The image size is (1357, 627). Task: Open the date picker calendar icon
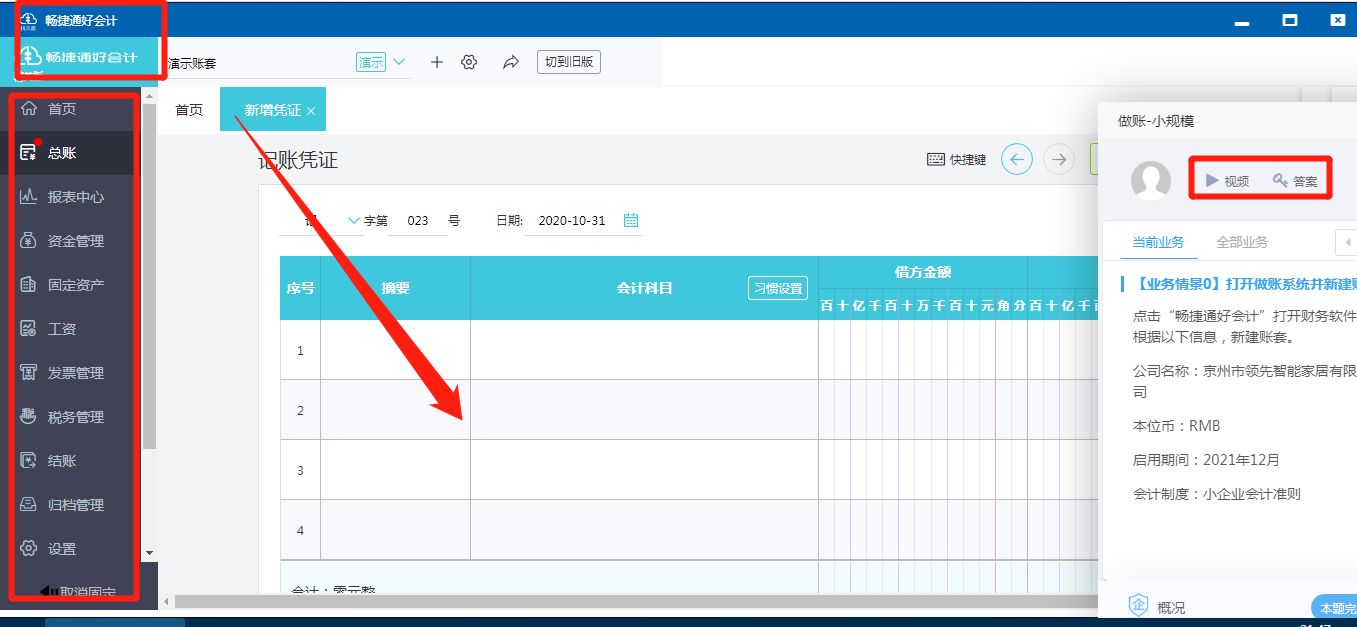631,220
